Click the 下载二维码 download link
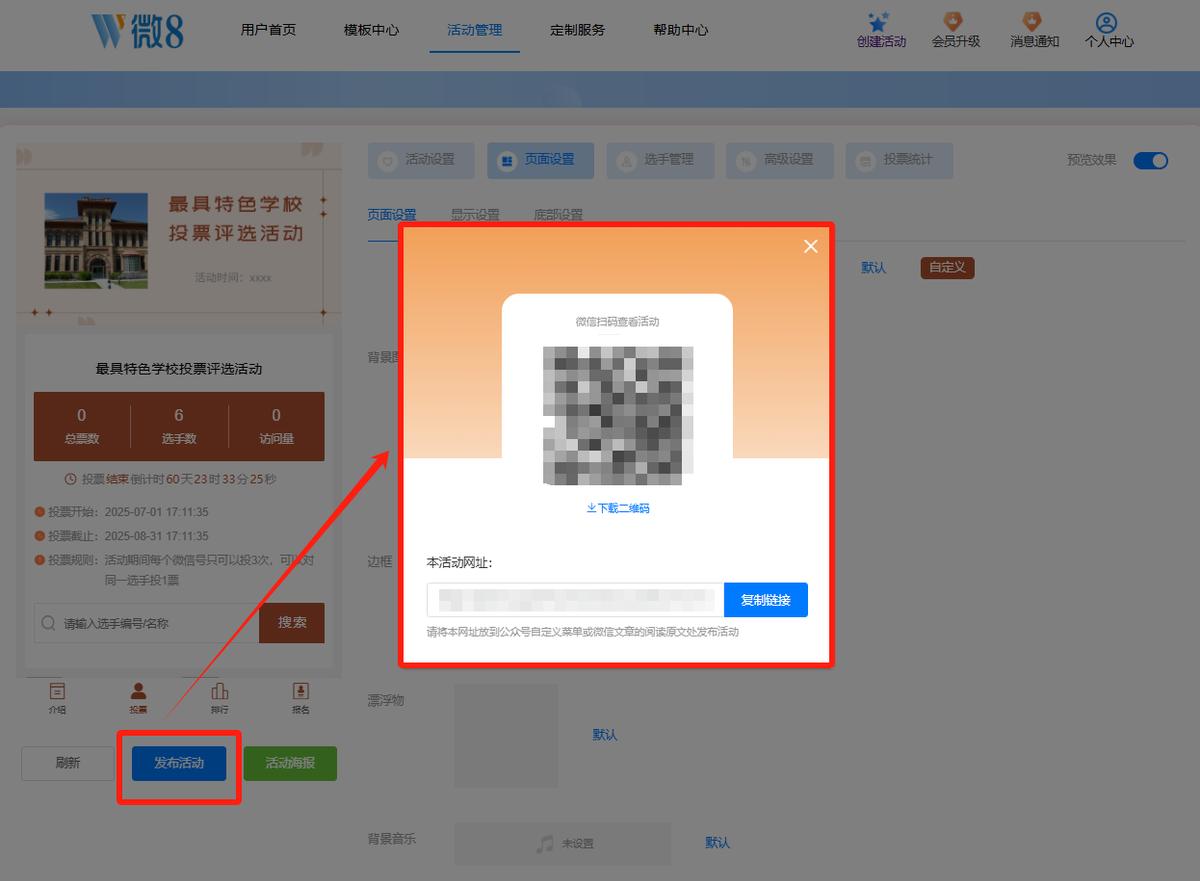 [618, 509]
